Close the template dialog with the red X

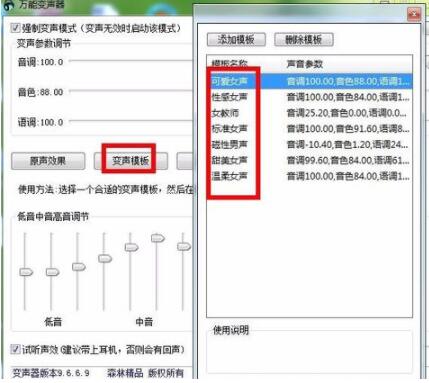(x=414, y=14)
